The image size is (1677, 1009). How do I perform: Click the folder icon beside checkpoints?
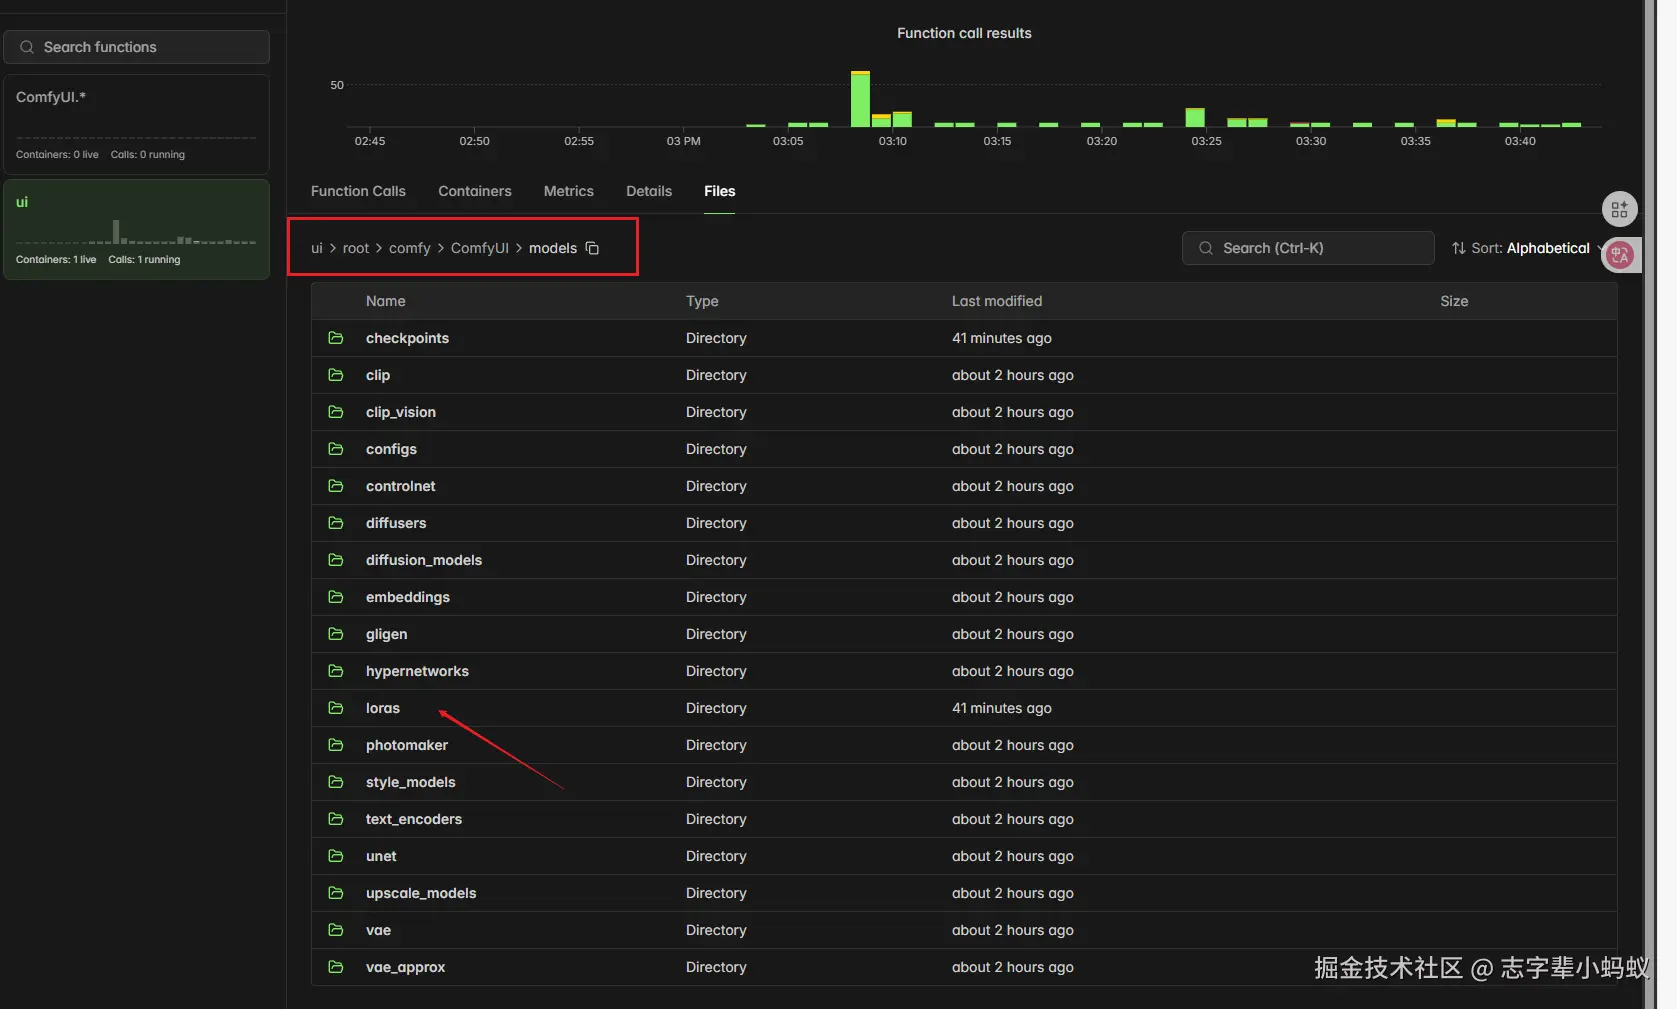pyautogui.click(x=336, y=338)
